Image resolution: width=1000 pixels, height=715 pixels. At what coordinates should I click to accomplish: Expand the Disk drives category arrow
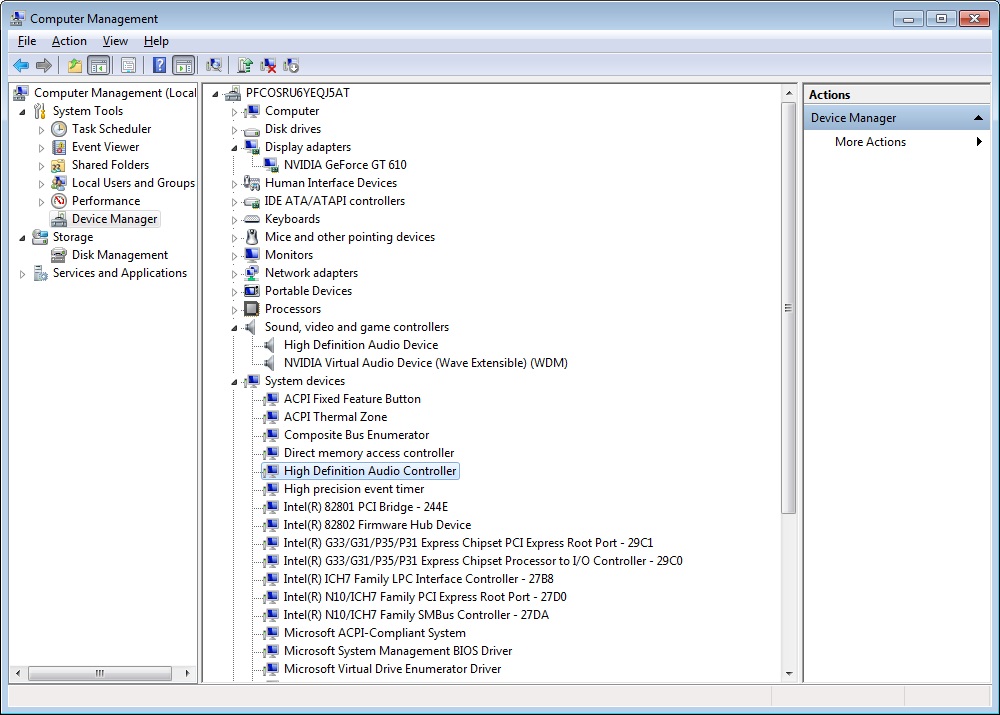coord(234,129)
